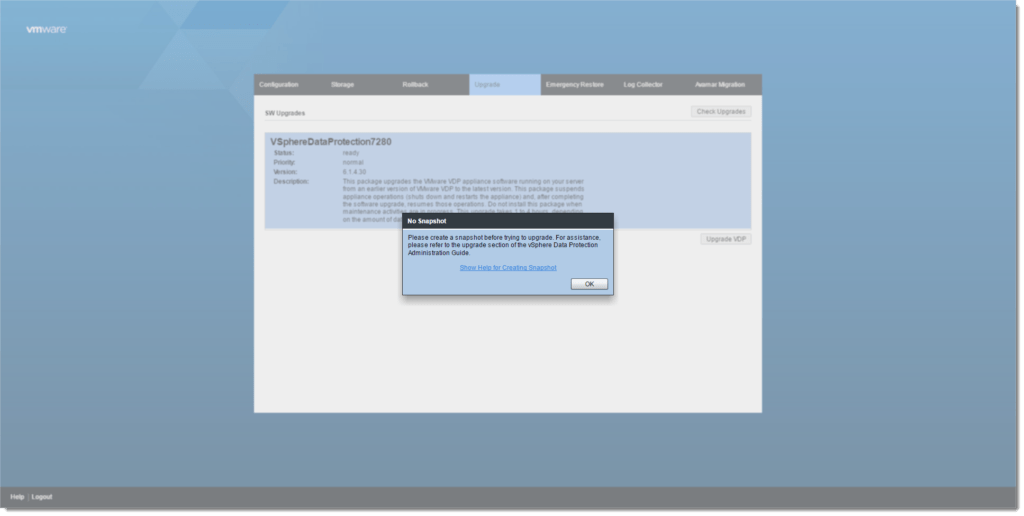Image resolution: width=1024 pixels, height=516 pixels.
Task: Click the No Snapshot dialog title
Action: 426,221
